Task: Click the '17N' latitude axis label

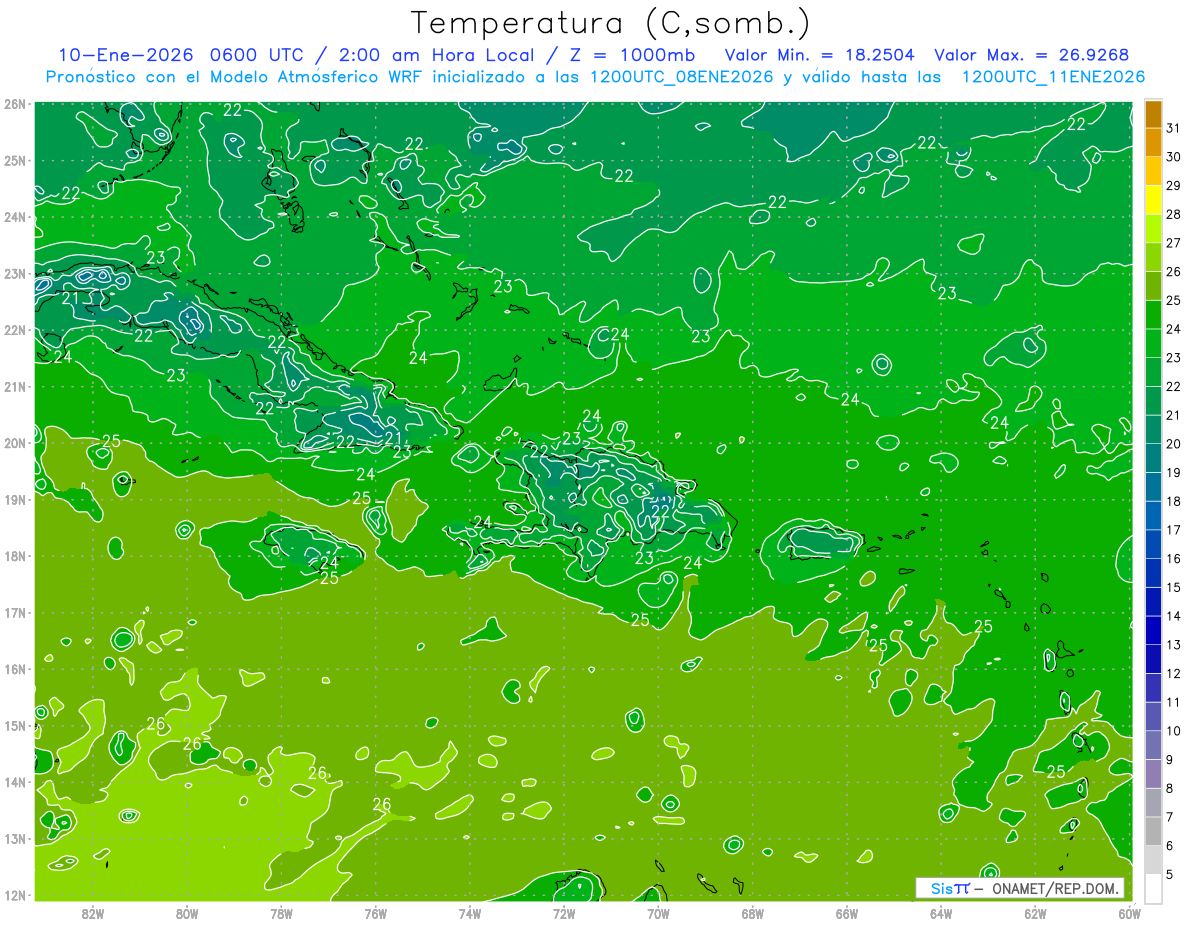Action: [15, 612]
